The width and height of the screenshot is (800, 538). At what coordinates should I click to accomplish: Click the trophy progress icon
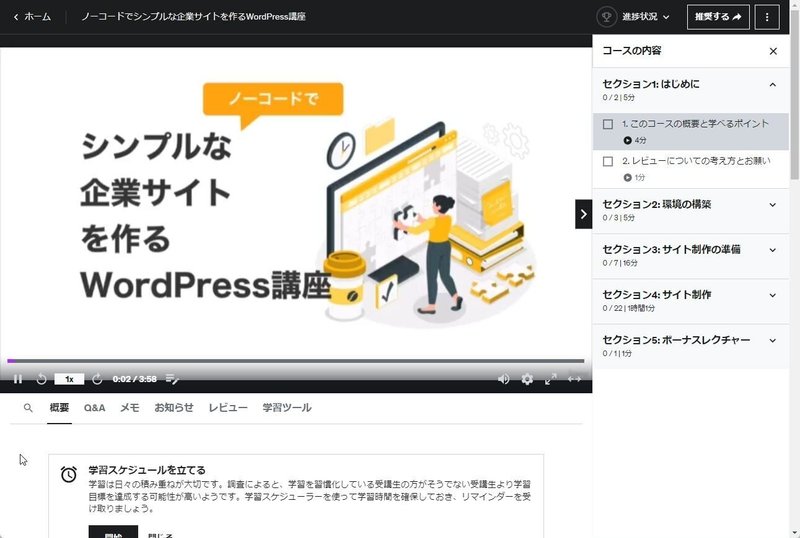[x=607, y=17]
